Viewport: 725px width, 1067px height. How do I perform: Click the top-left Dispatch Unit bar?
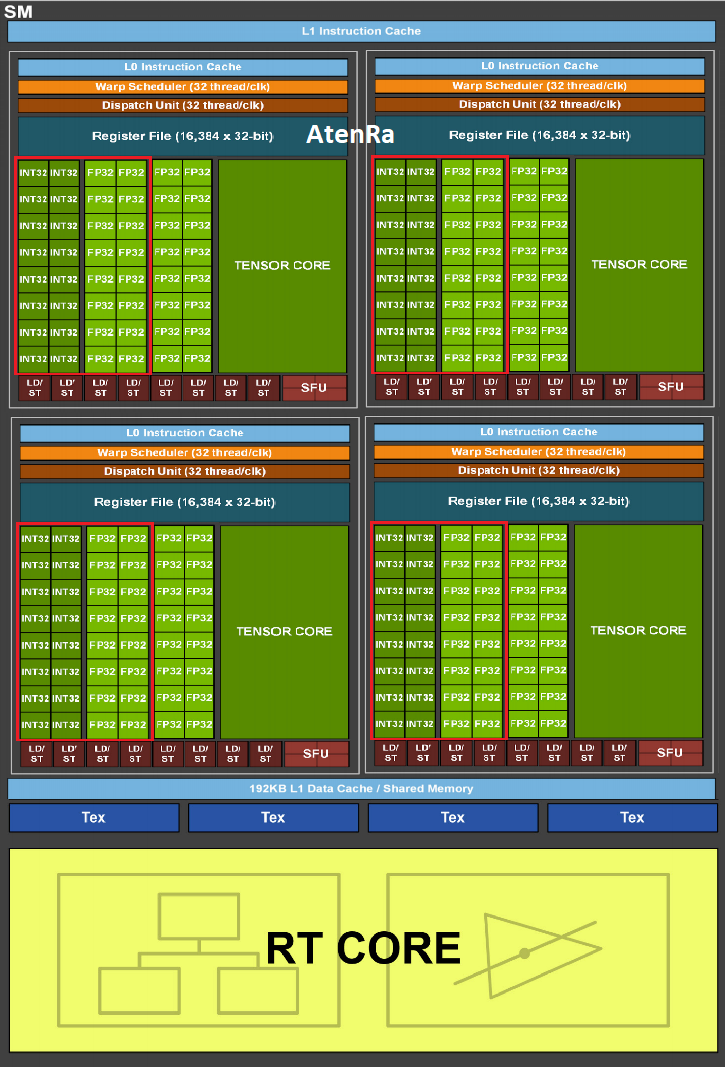point(182,105)
